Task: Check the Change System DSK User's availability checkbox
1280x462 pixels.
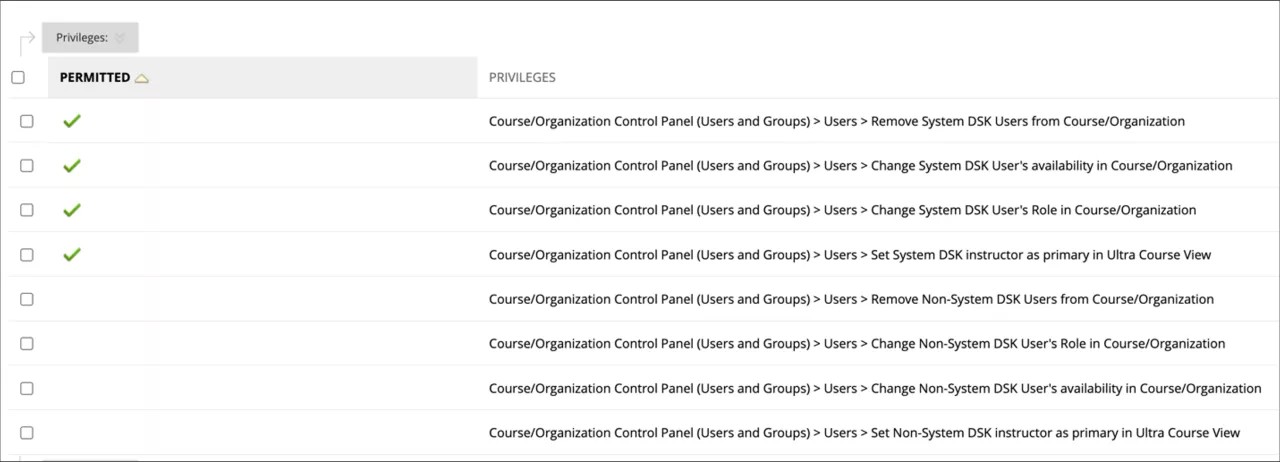Action: [27, 166]
